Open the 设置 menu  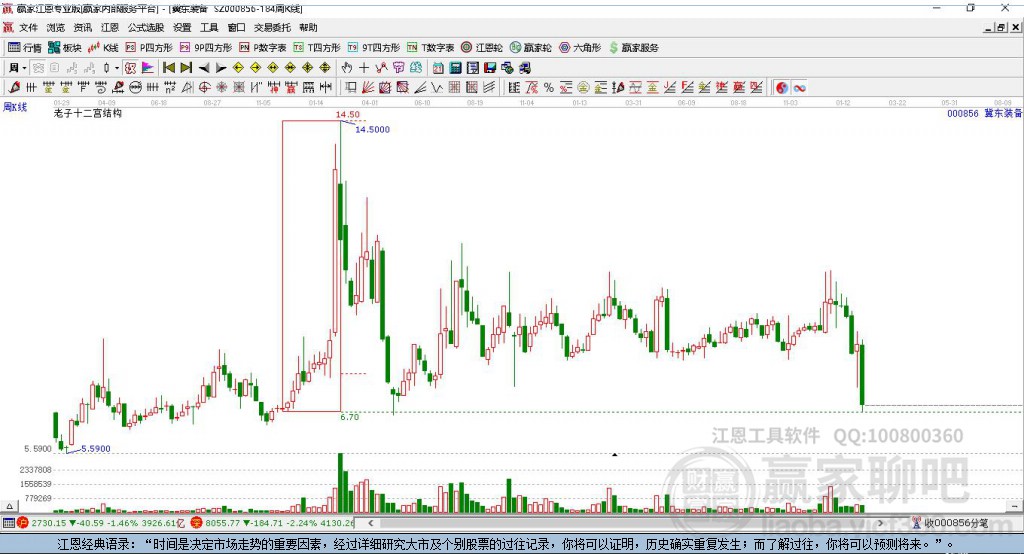[182, 27]
